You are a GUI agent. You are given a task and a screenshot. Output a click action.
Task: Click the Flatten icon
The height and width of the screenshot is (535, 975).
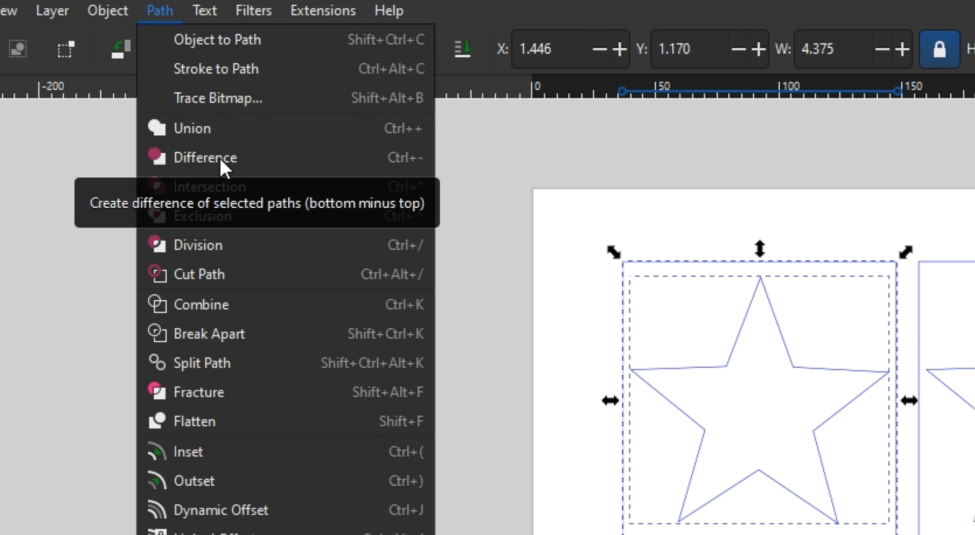point(157,422)
